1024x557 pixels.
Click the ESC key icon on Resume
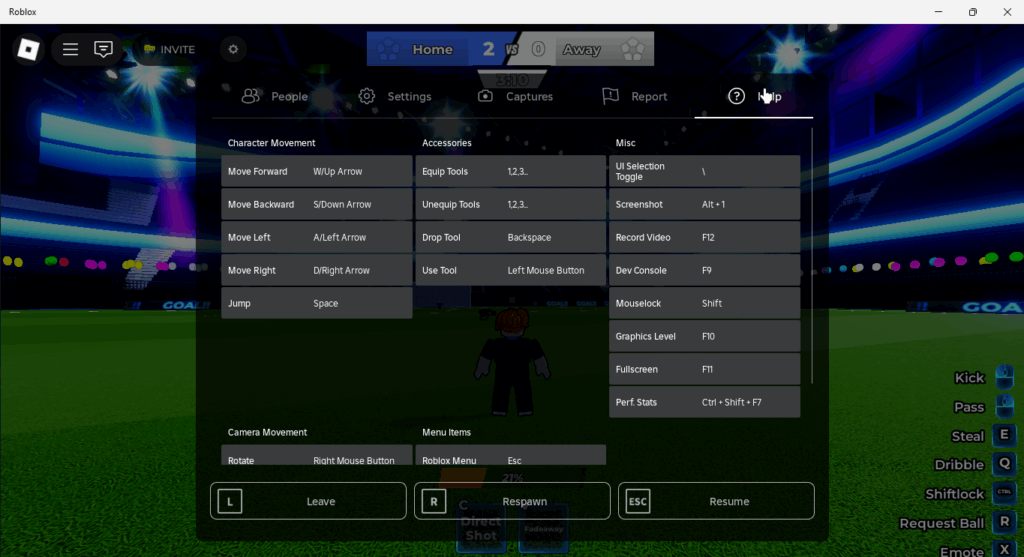coord(637,501)
